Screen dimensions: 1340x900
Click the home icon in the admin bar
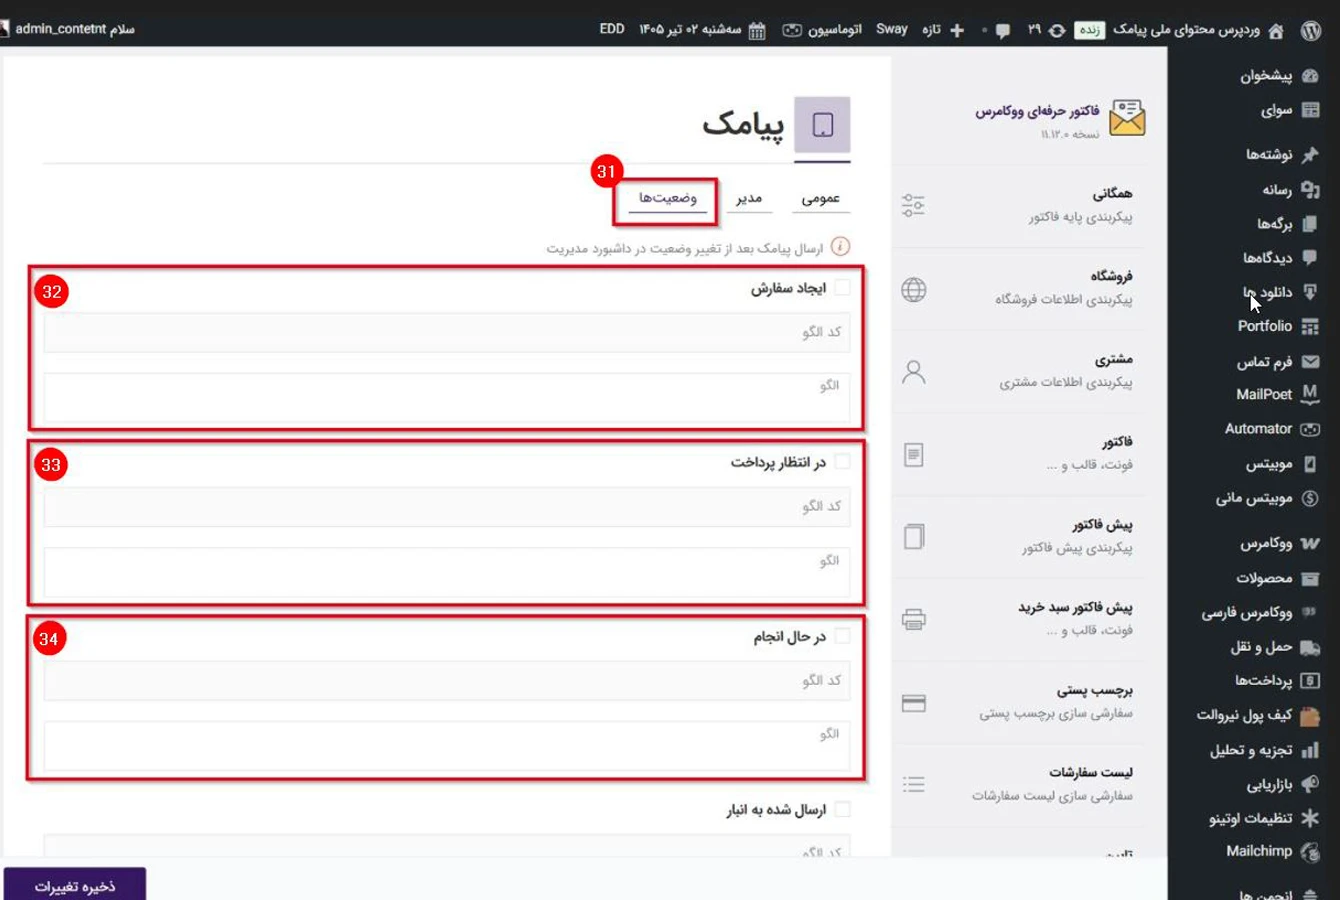(1275, 31)
